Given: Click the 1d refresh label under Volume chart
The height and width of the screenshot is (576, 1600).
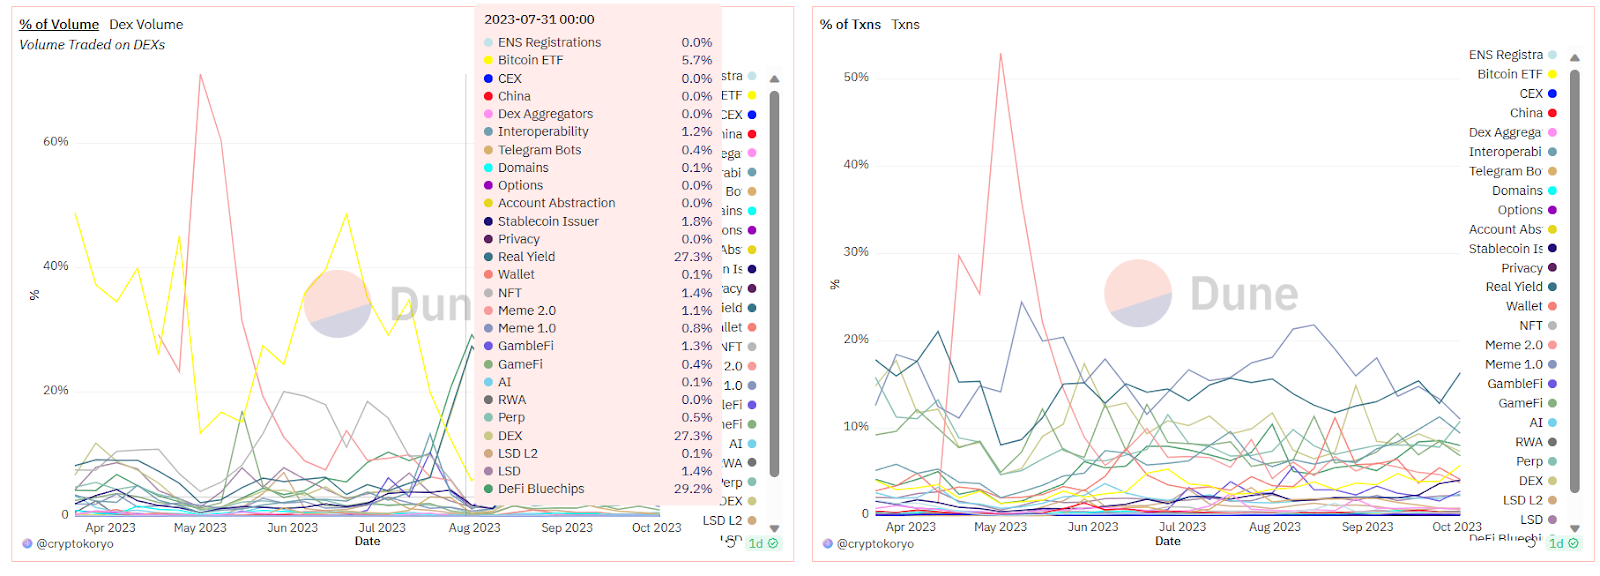Looking at the screenshot, I should pyautogui.click(x=756, y=544).
